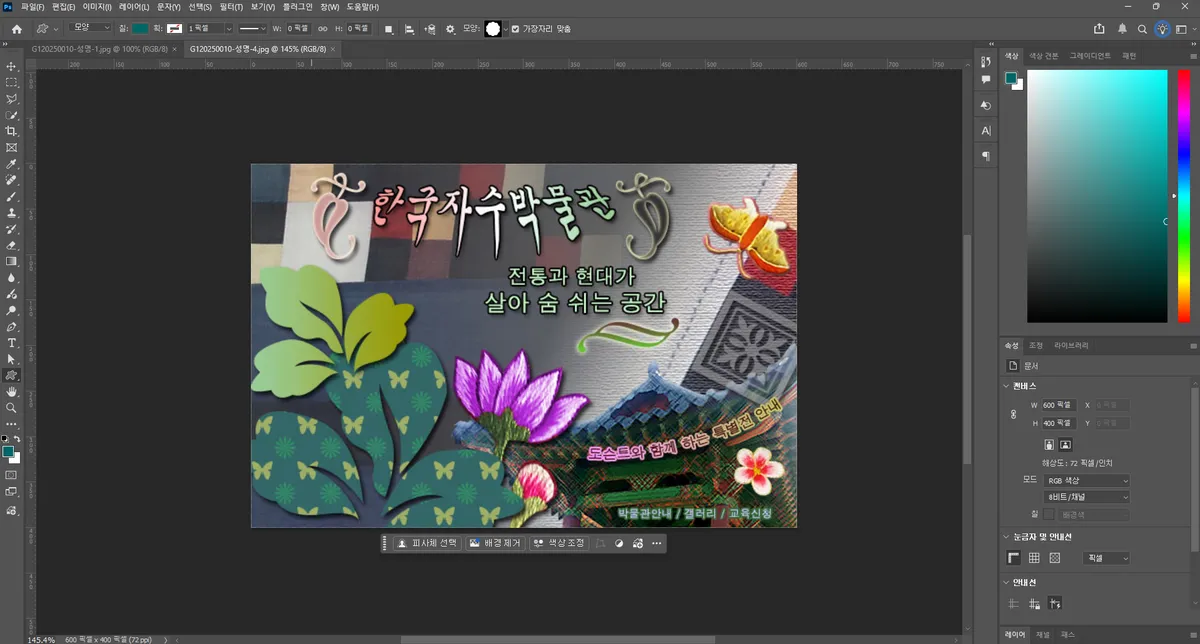
Task: Open path operations icon in options bar
Action: point(389,29)
